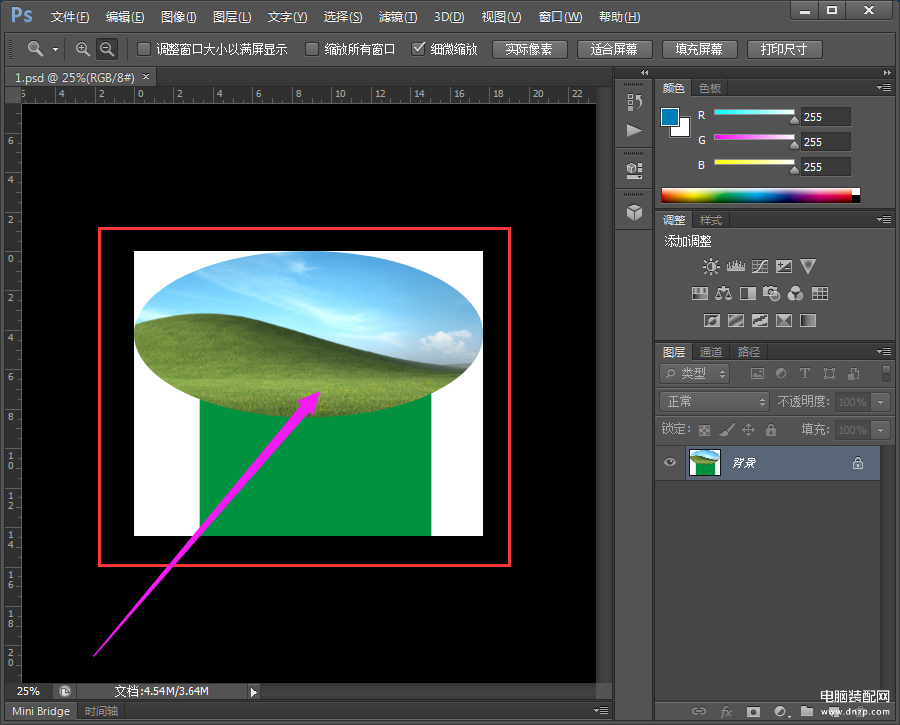
Task: Add a Levels adjustment histogram icon
Action: pos(735,266)
